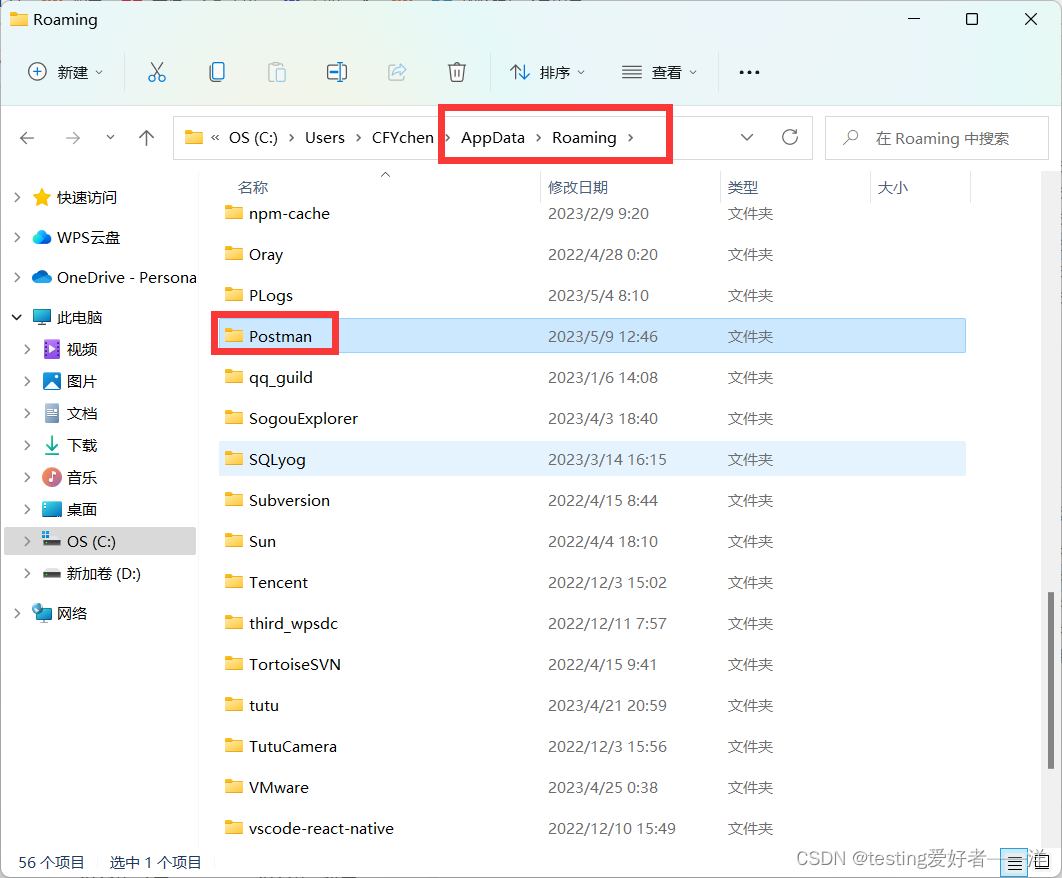Select the Oray folder
This screenshot has height=878, width=1062.
(x=592, y=254)
